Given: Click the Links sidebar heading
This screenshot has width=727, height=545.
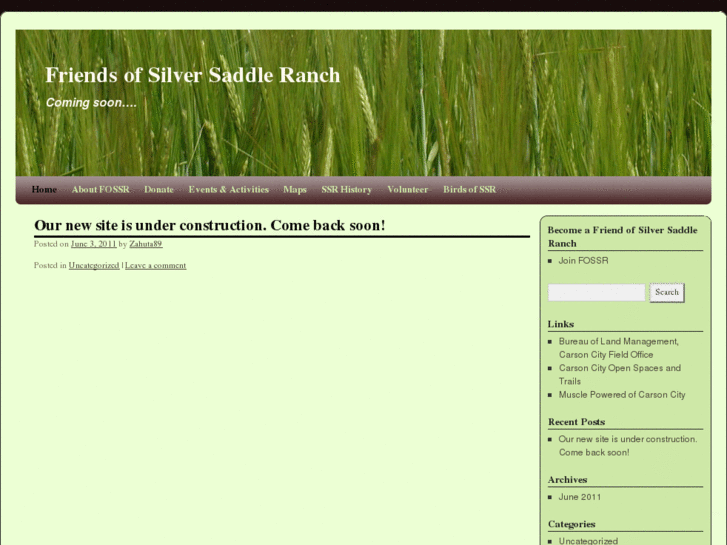Looking at the screenshot, I should [561, 324].
